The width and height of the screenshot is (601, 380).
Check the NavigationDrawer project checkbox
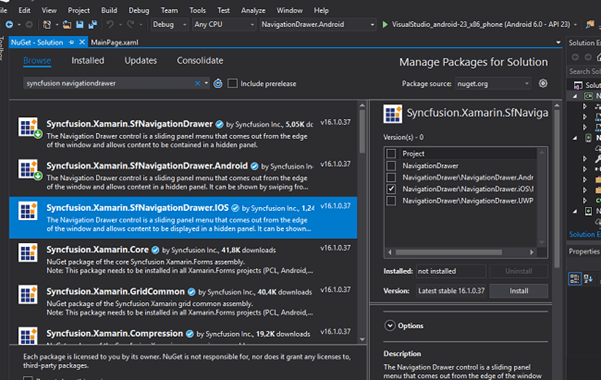[x=391, y=166]
